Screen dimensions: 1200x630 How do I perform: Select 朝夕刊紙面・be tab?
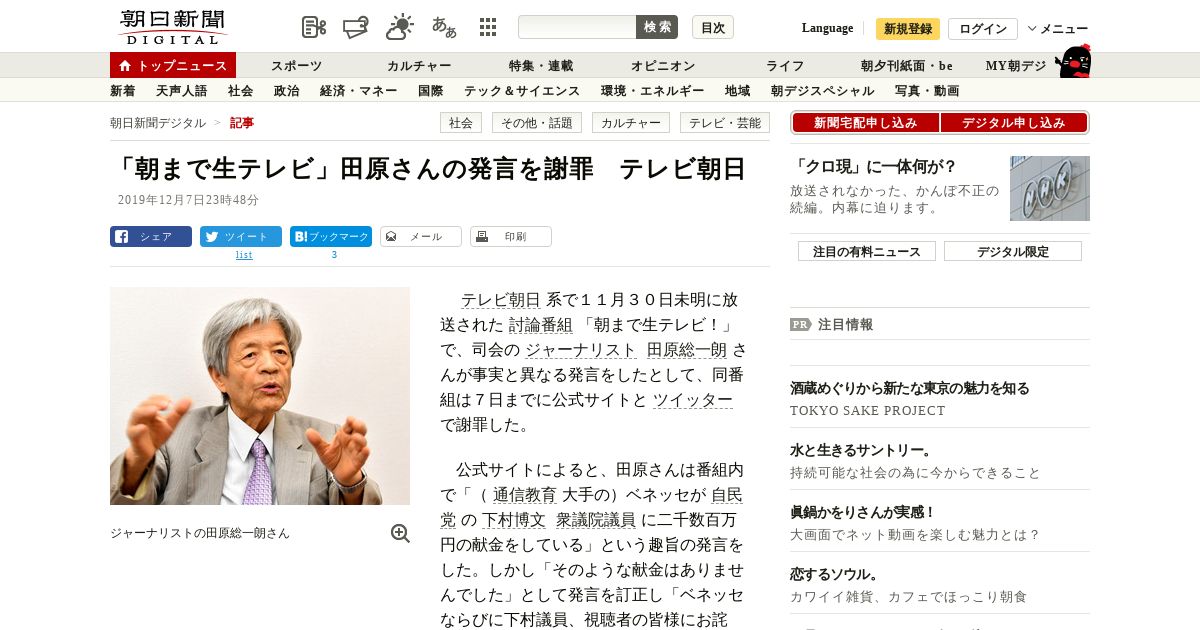[x=907, y=65]
